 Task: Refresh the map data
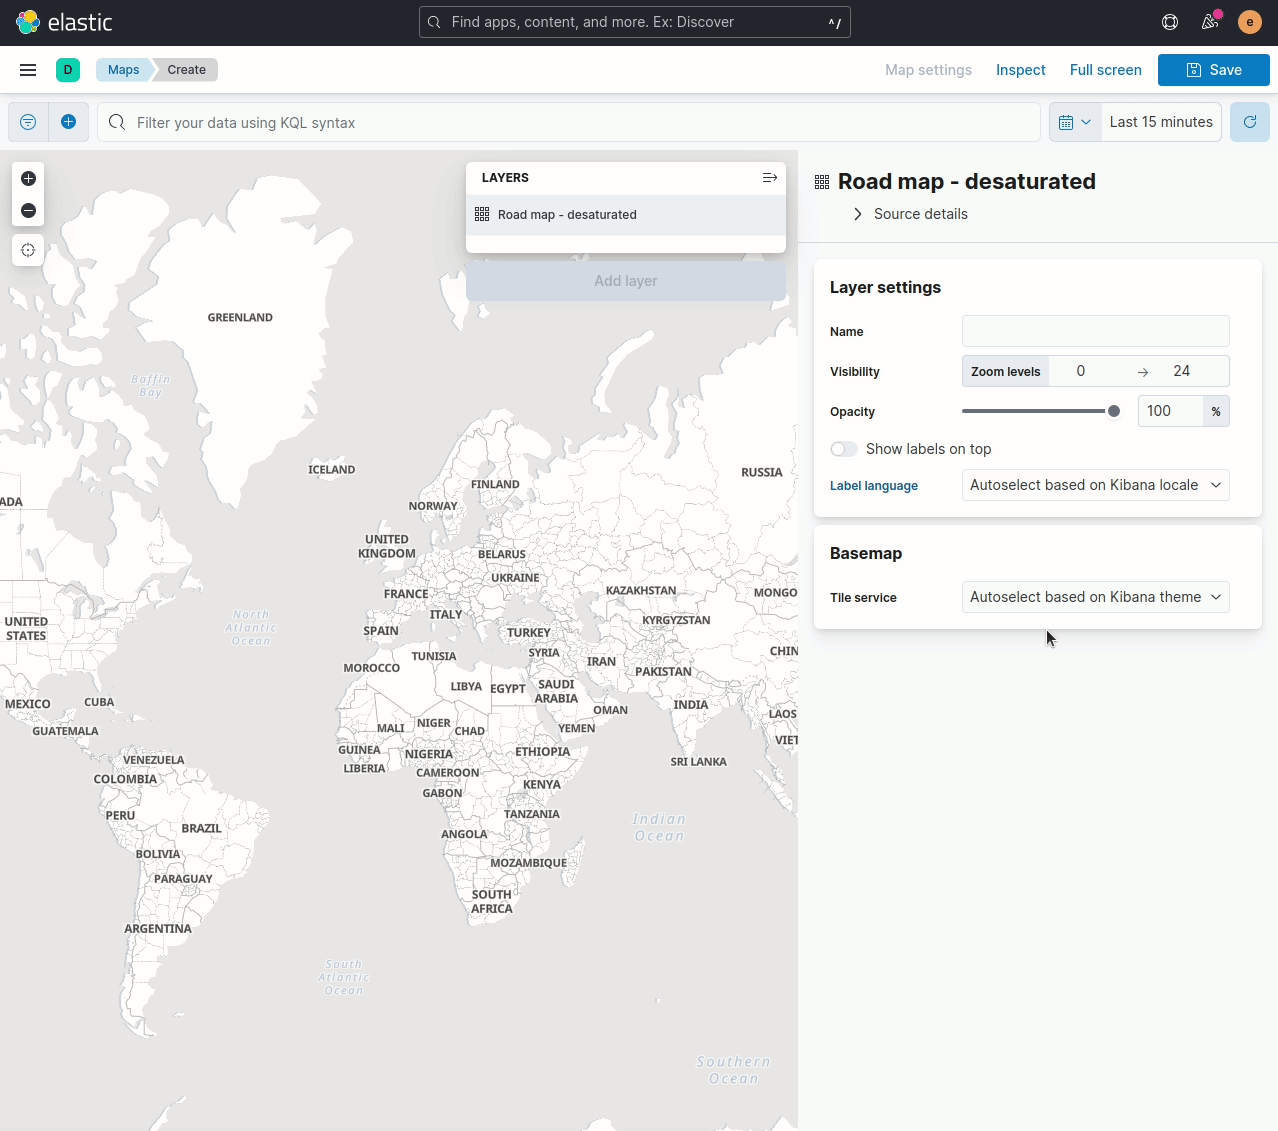[x=1249, y=121]
